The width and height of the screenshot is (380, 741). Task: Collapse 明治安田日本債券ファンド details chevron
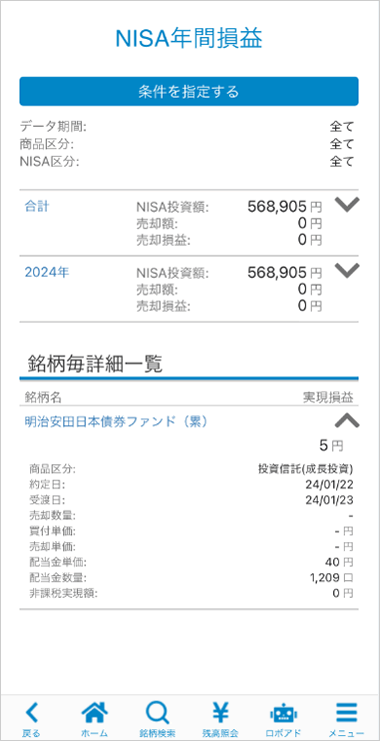[x=347, y=420]
